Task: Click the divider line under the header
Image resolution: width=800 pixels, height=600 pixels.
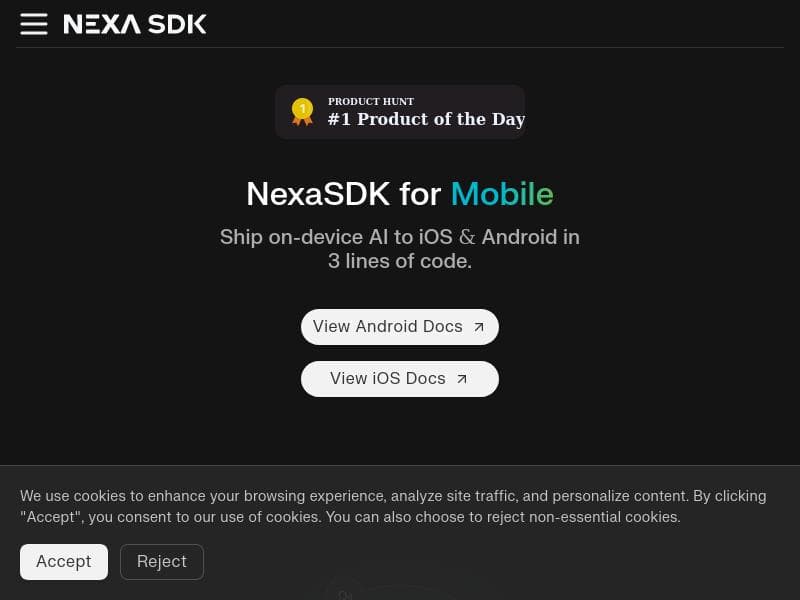Action: pos(400,49)
